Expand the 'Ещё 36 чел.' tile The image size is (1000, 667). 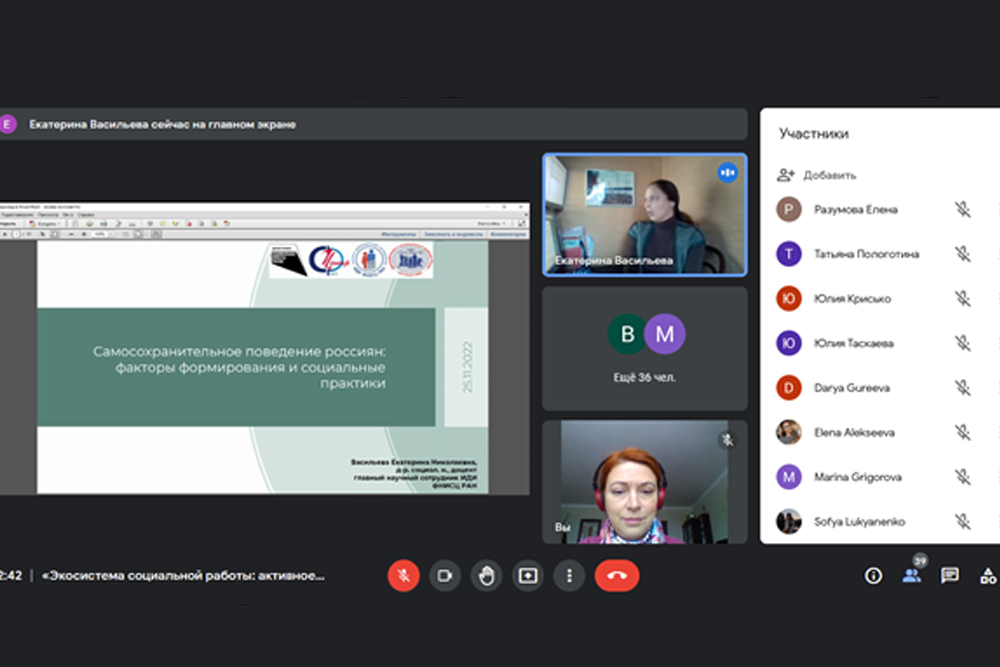click(x=644, y=348)
